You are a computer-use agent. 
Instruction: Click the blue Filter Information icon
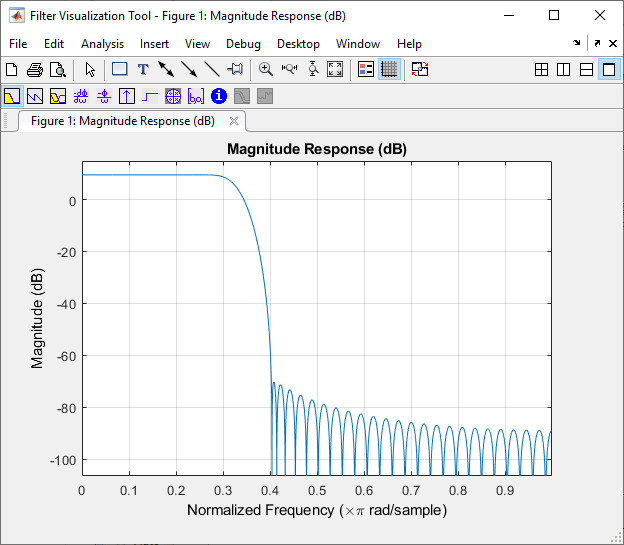[x=219, y=96]
